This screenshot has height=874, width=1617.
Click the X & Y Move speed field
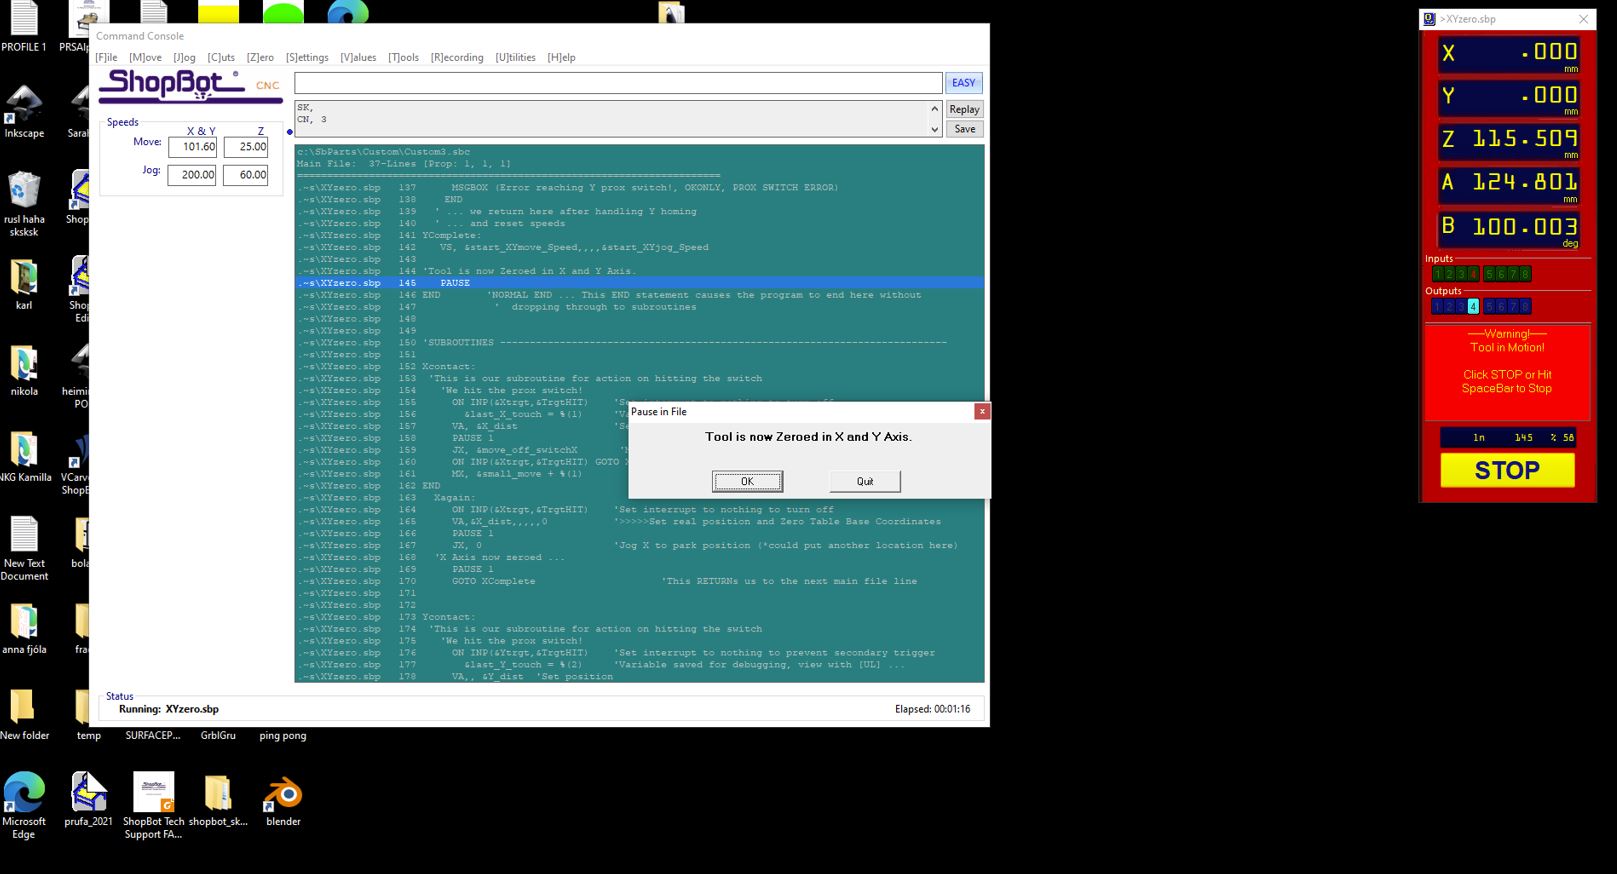coord(193,147)
